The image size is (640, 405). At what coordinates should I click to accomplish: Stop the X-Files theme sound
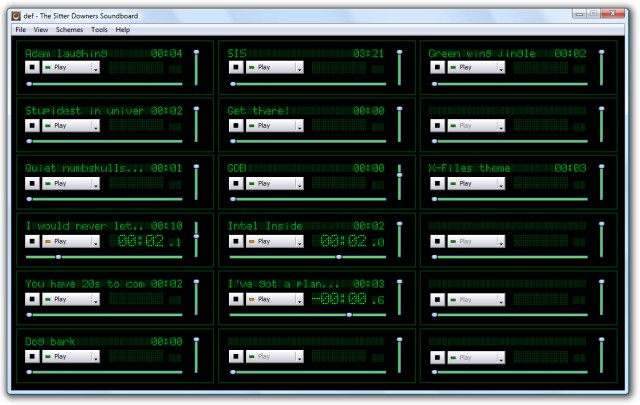click(438, 183)
